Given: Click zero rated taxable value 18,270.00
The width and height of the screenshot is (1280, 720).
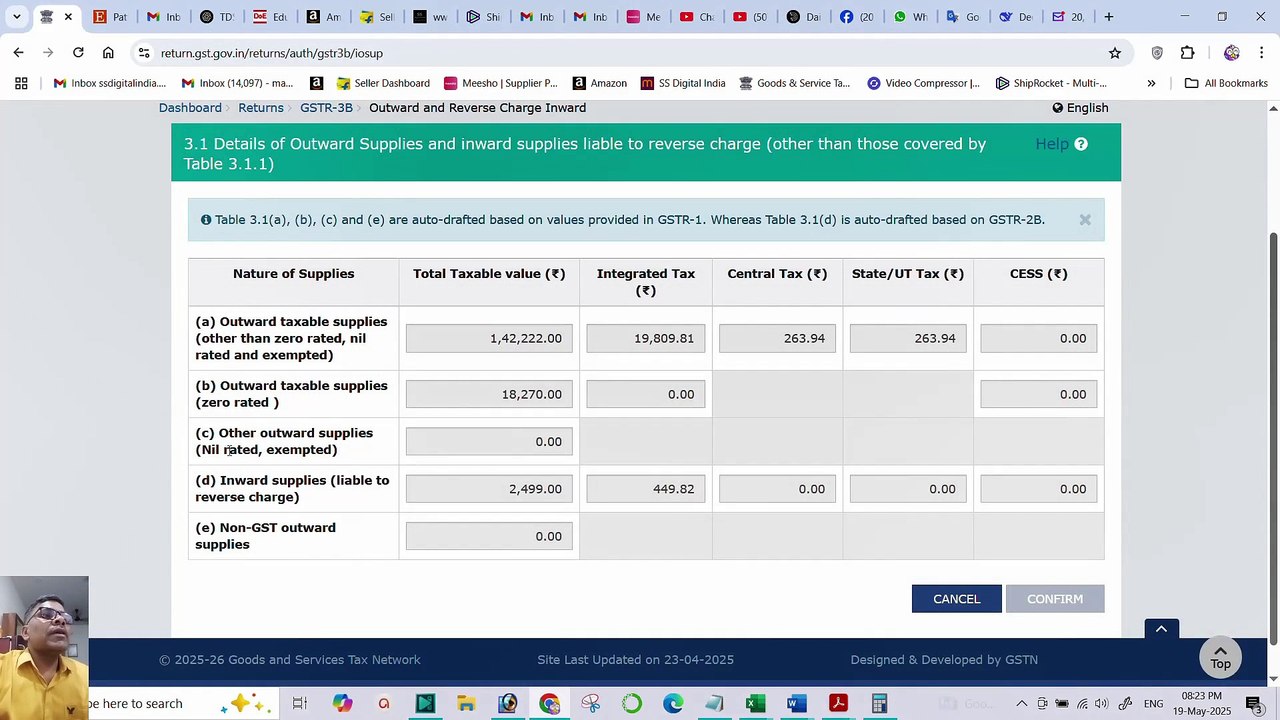Looking at the screenshot, I should pos(489,394).
